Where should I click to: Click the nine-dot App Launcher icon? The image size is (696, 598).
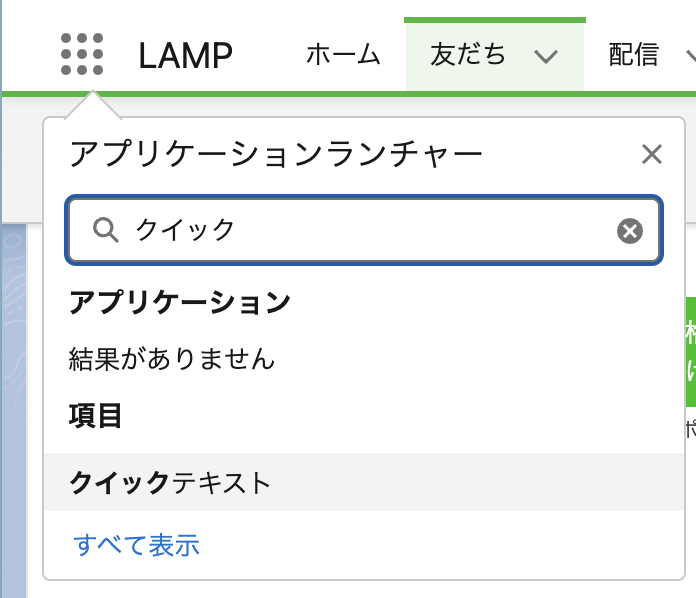point(82,54)
